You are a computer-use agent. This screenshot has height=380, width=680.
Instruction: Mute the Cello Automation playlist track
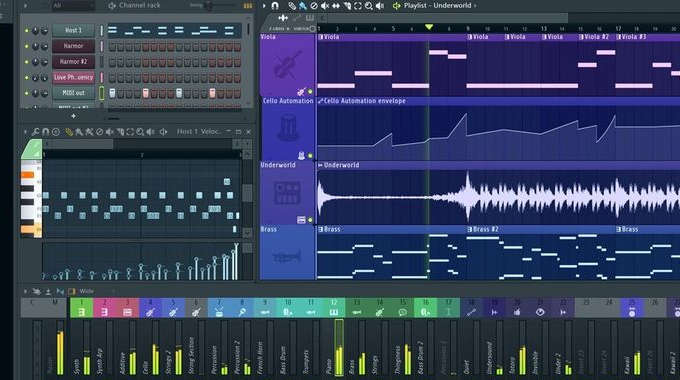click(x=310, y=156)
